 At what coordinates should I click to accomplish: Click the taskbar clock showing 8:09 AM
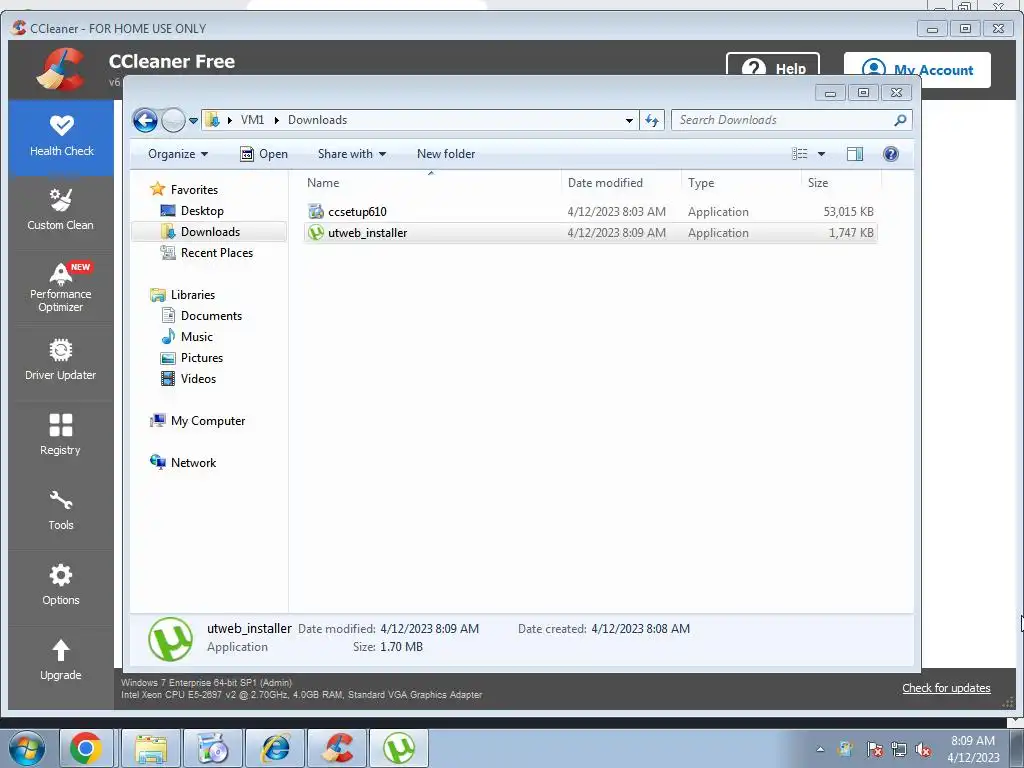972,749
